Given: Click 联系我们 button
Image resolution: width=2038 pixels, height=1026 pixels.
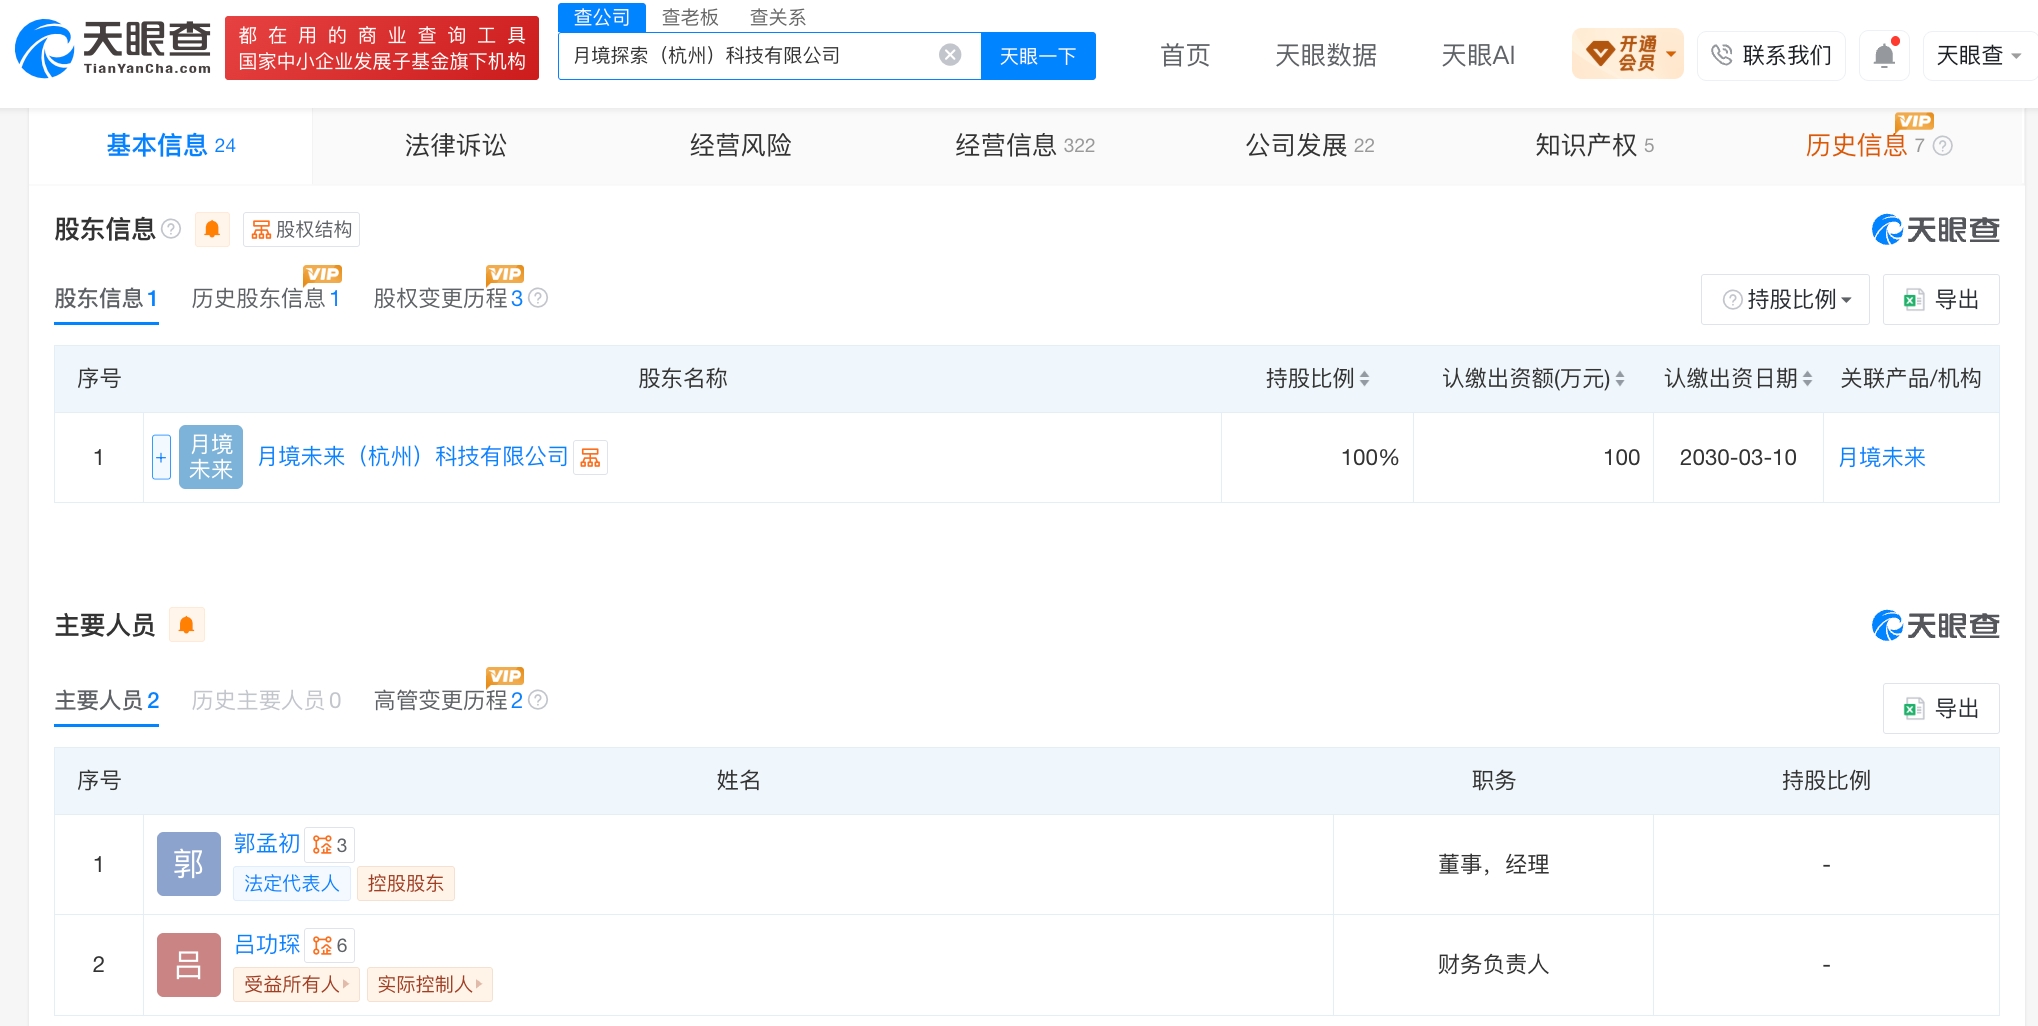Looking at the screenshot, I should click(x=1771, y=55).
